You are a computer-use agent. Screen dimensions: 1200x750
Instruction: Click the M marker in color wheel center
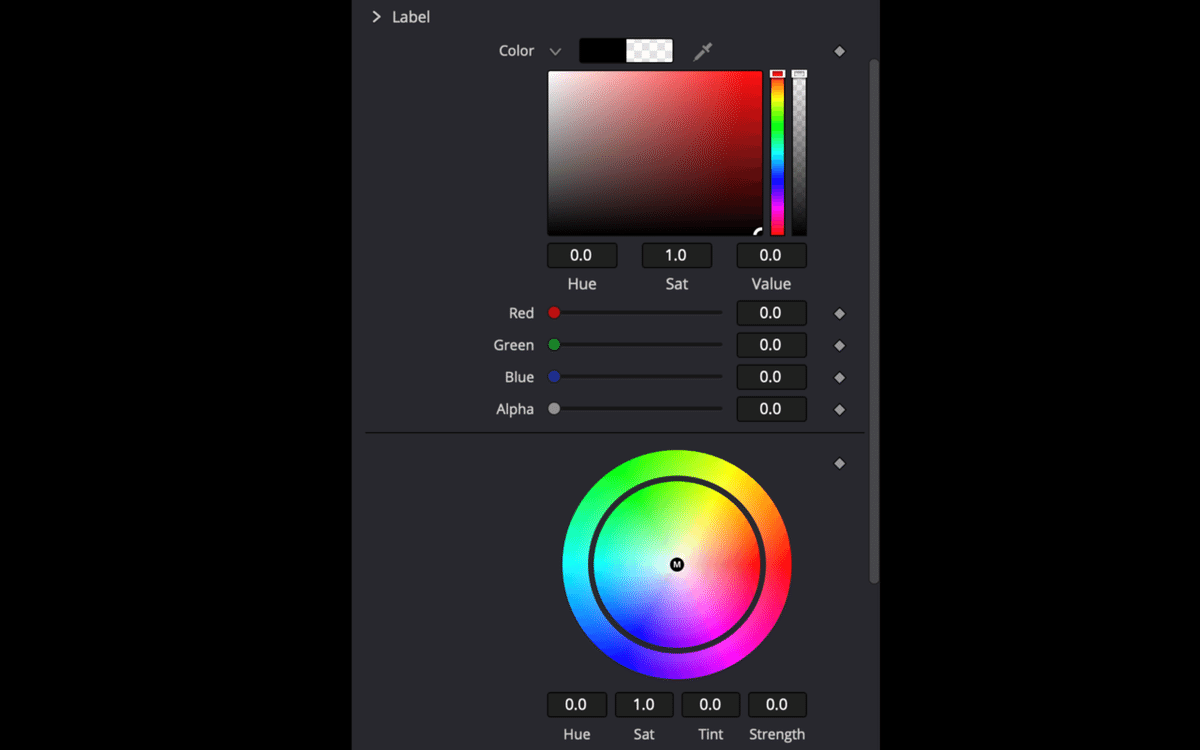(x=677, y=565)
